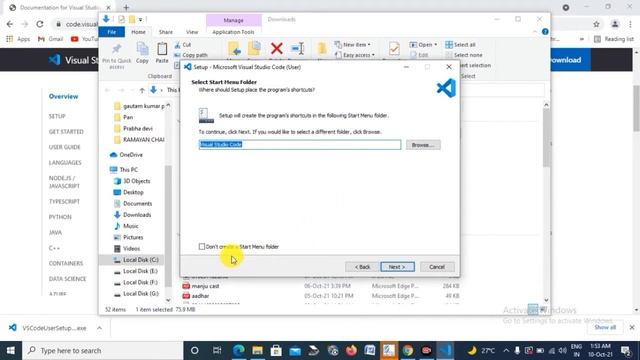The width and height of the screenshot is (640, 360).
Task: Select OneDrive in the navigation pane
Action: tap(127, 155)
